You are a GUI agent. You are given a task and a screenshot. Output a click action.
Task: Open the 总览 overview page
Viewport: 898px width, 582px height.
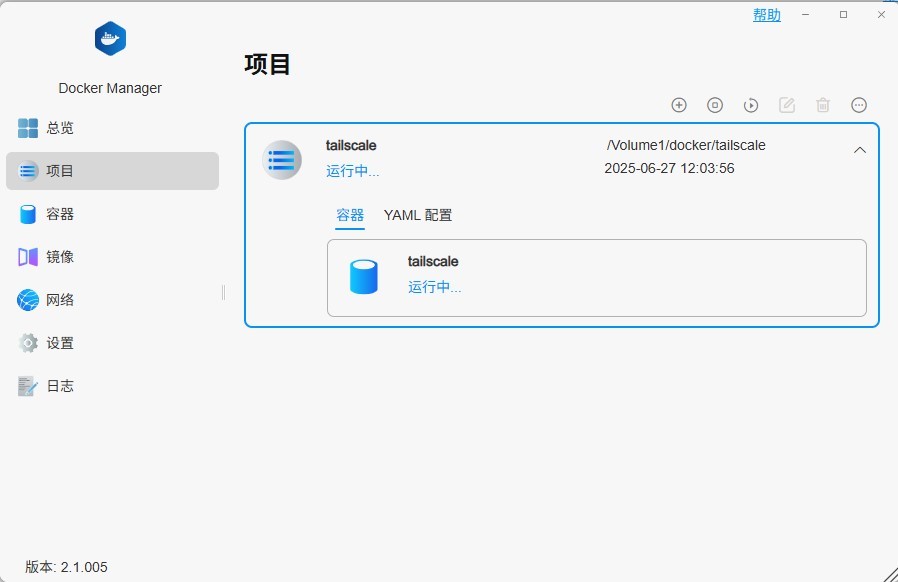click(112, 128)
